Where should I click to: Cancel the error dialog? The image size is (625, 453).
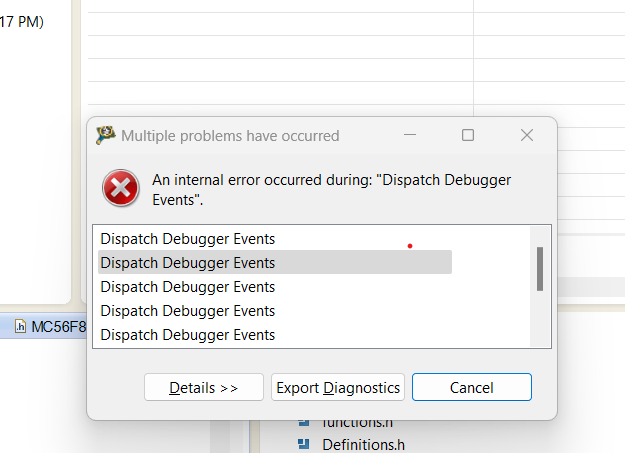pos(471,388)
